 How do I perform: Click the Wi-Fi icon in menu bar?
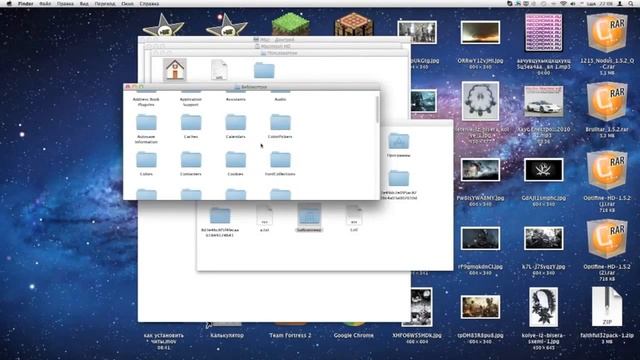pyautogui.click(x=563, y=4)
